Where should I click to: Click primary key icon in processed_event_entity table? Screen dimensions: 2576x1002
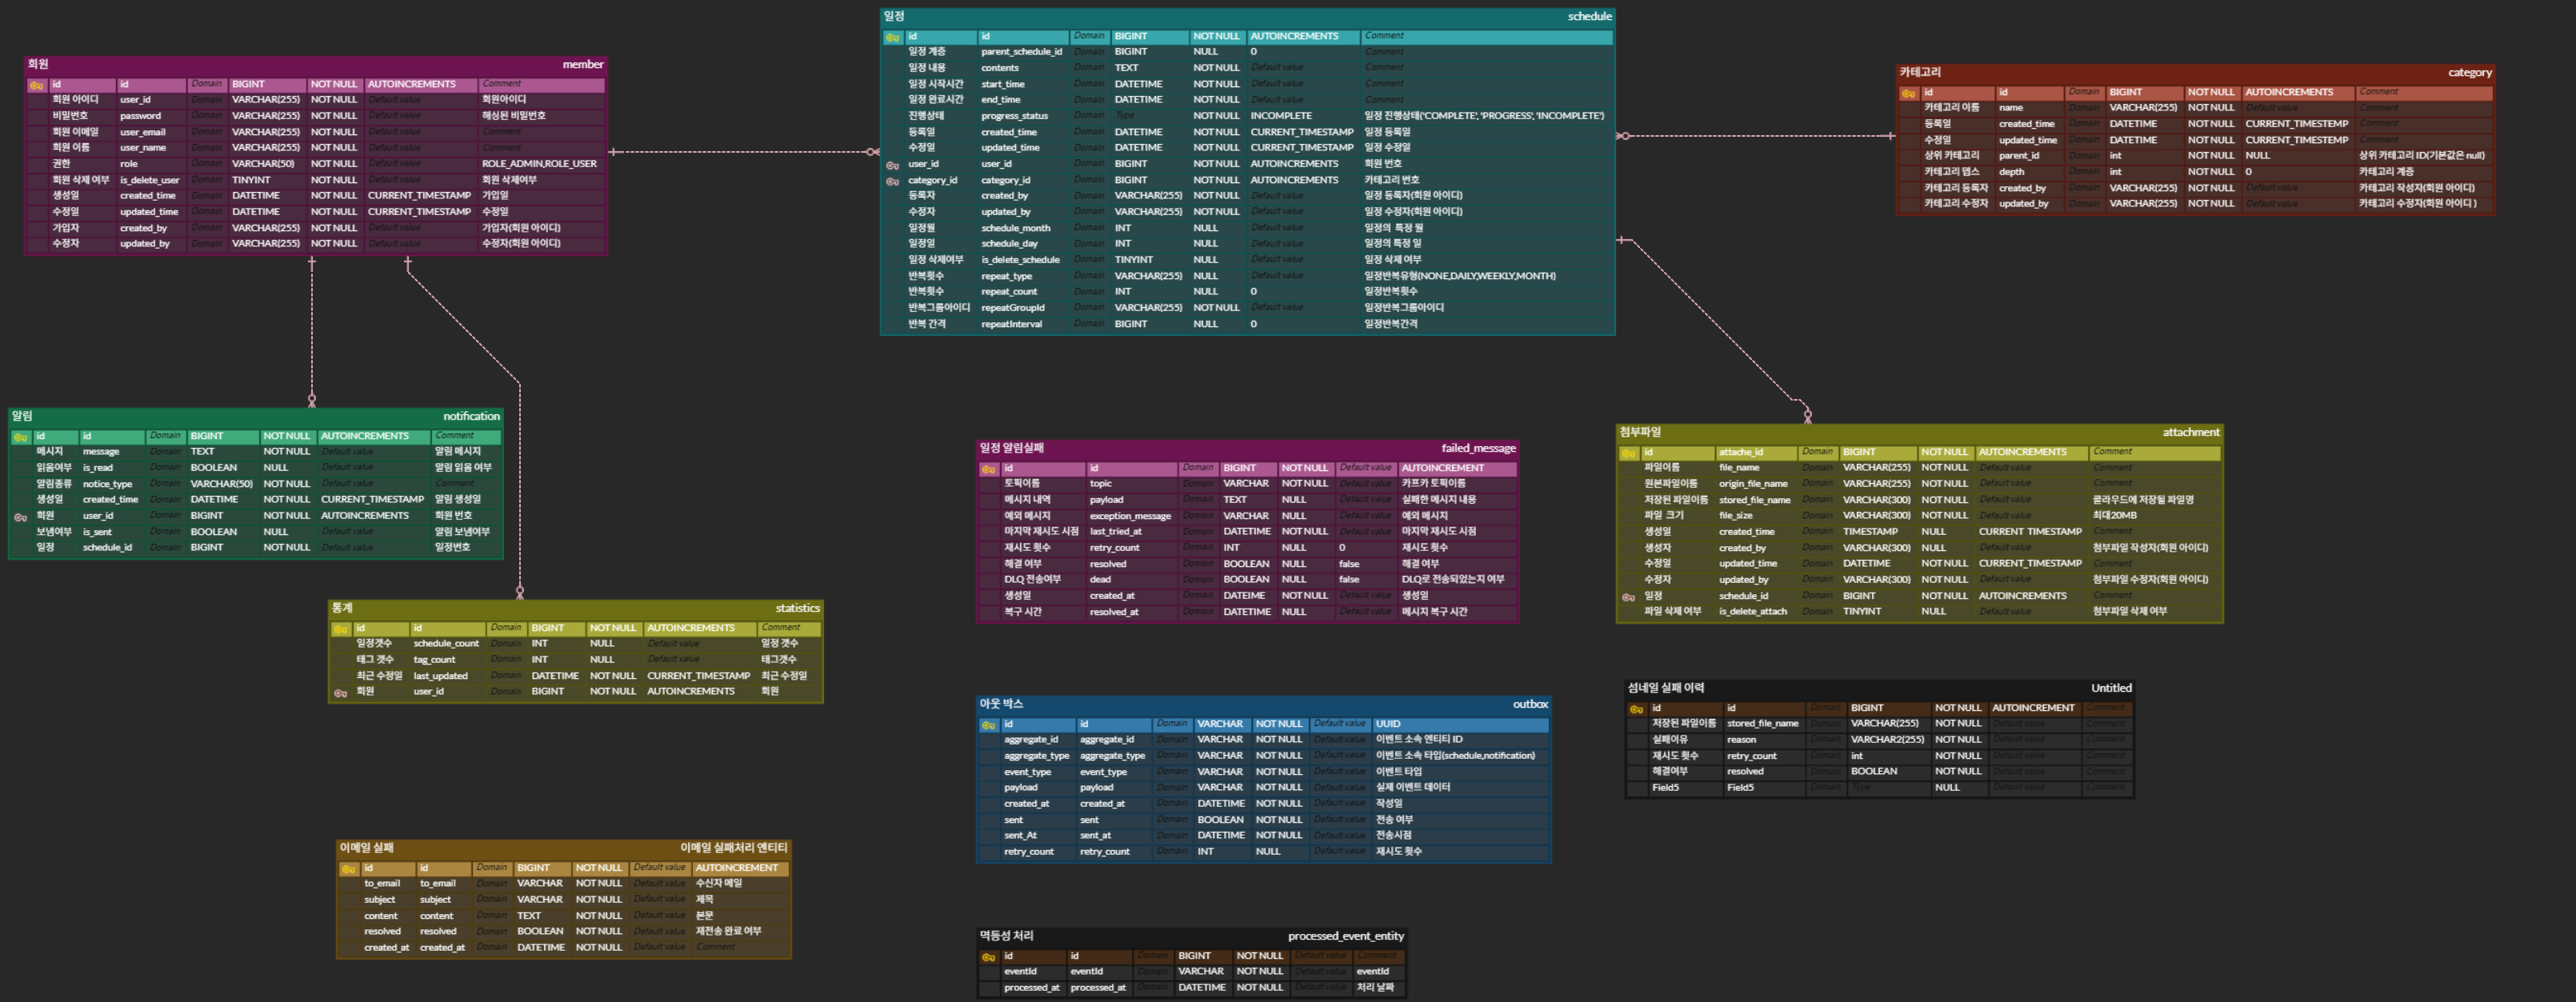988,957
